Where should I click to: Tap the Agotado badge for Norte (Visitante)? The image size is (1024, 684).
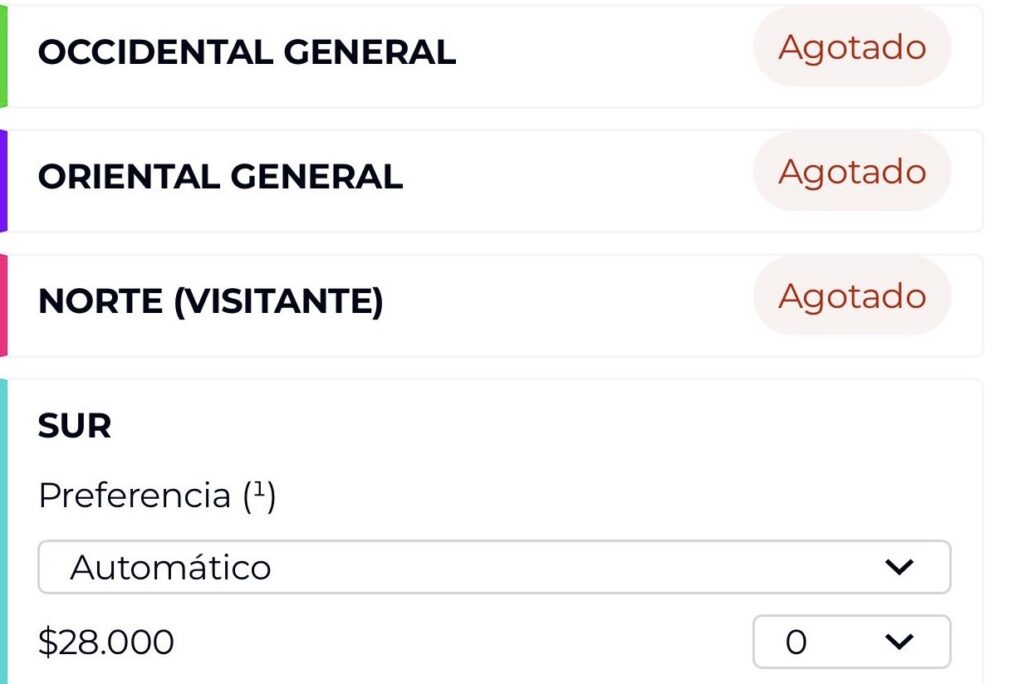tap(852, 296)
